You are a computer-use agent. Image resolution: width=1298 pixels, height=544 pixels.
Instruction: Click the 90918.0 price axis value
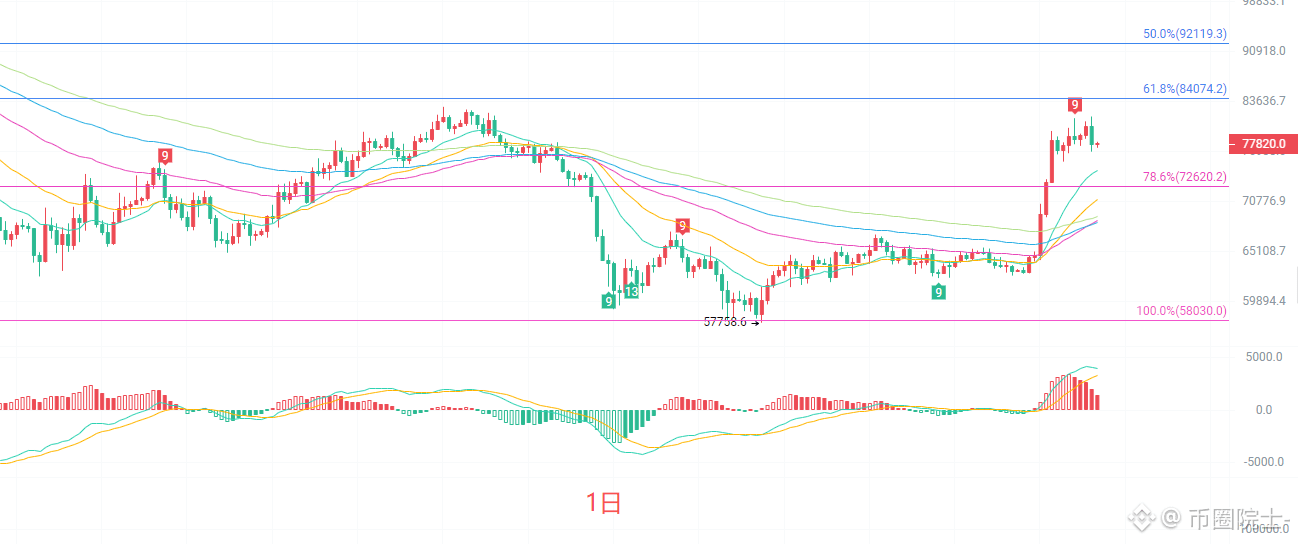click(x=1263, y=50)
